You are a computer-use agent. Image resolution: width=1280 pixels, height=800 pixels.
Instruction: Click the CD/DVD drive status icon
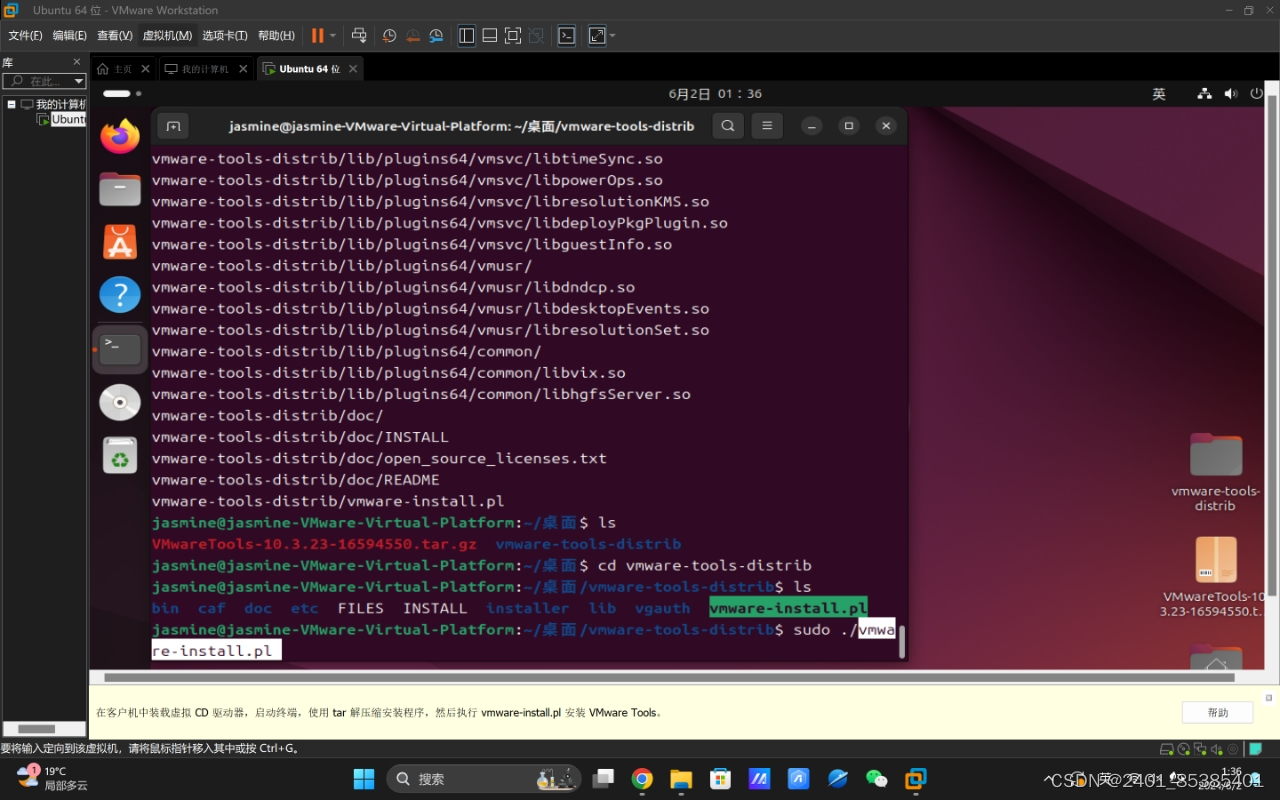point(1183,749)
